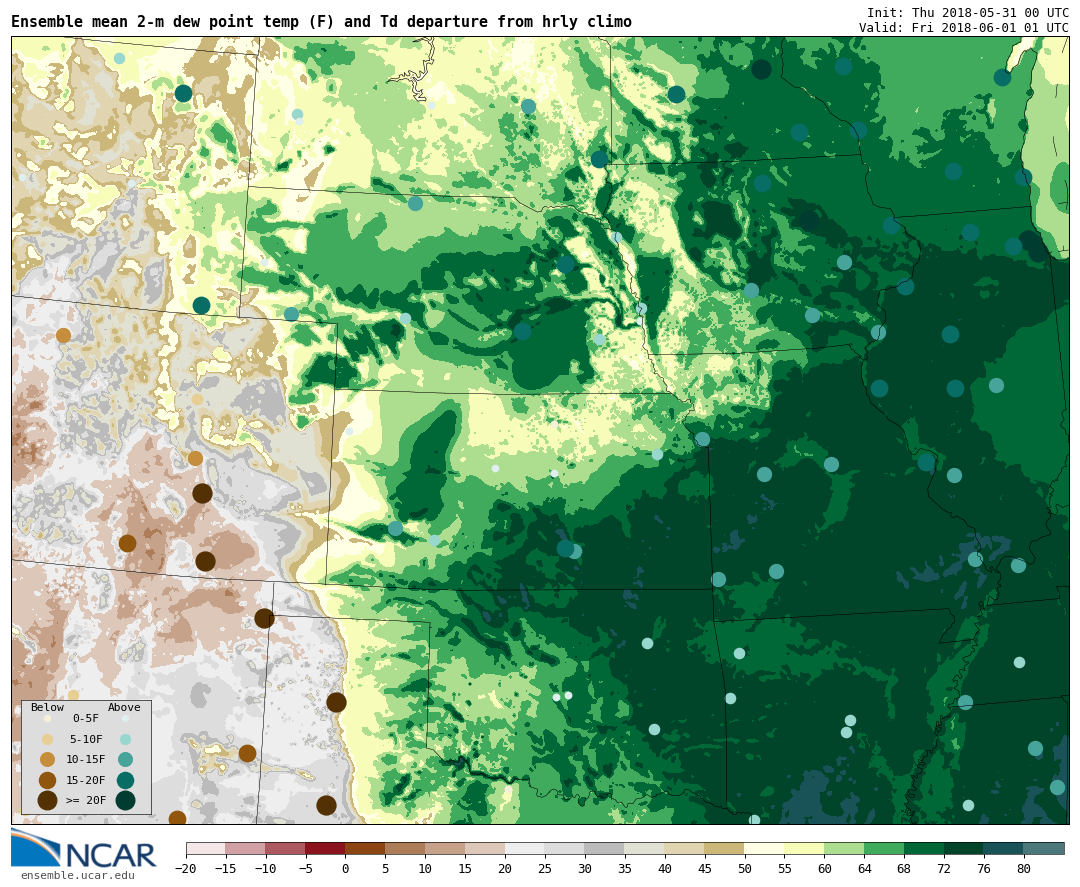
Task: Pick the colorbar swatch between -20 and -15
Action: click(x=206, y=848)
